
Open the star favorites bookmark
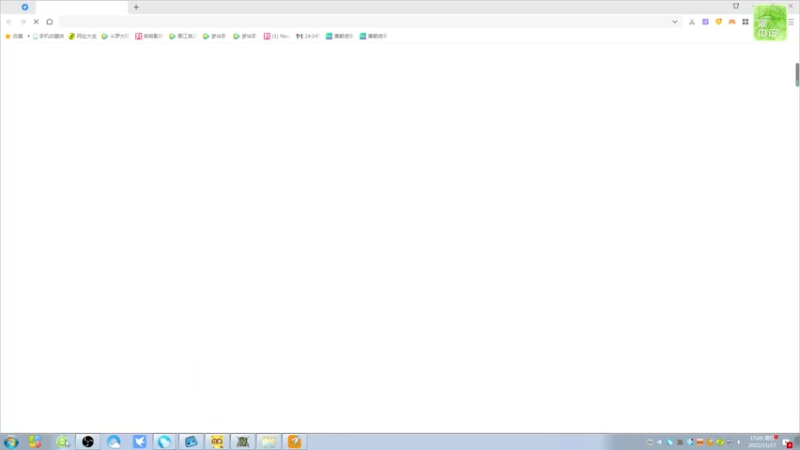point(14,36)
